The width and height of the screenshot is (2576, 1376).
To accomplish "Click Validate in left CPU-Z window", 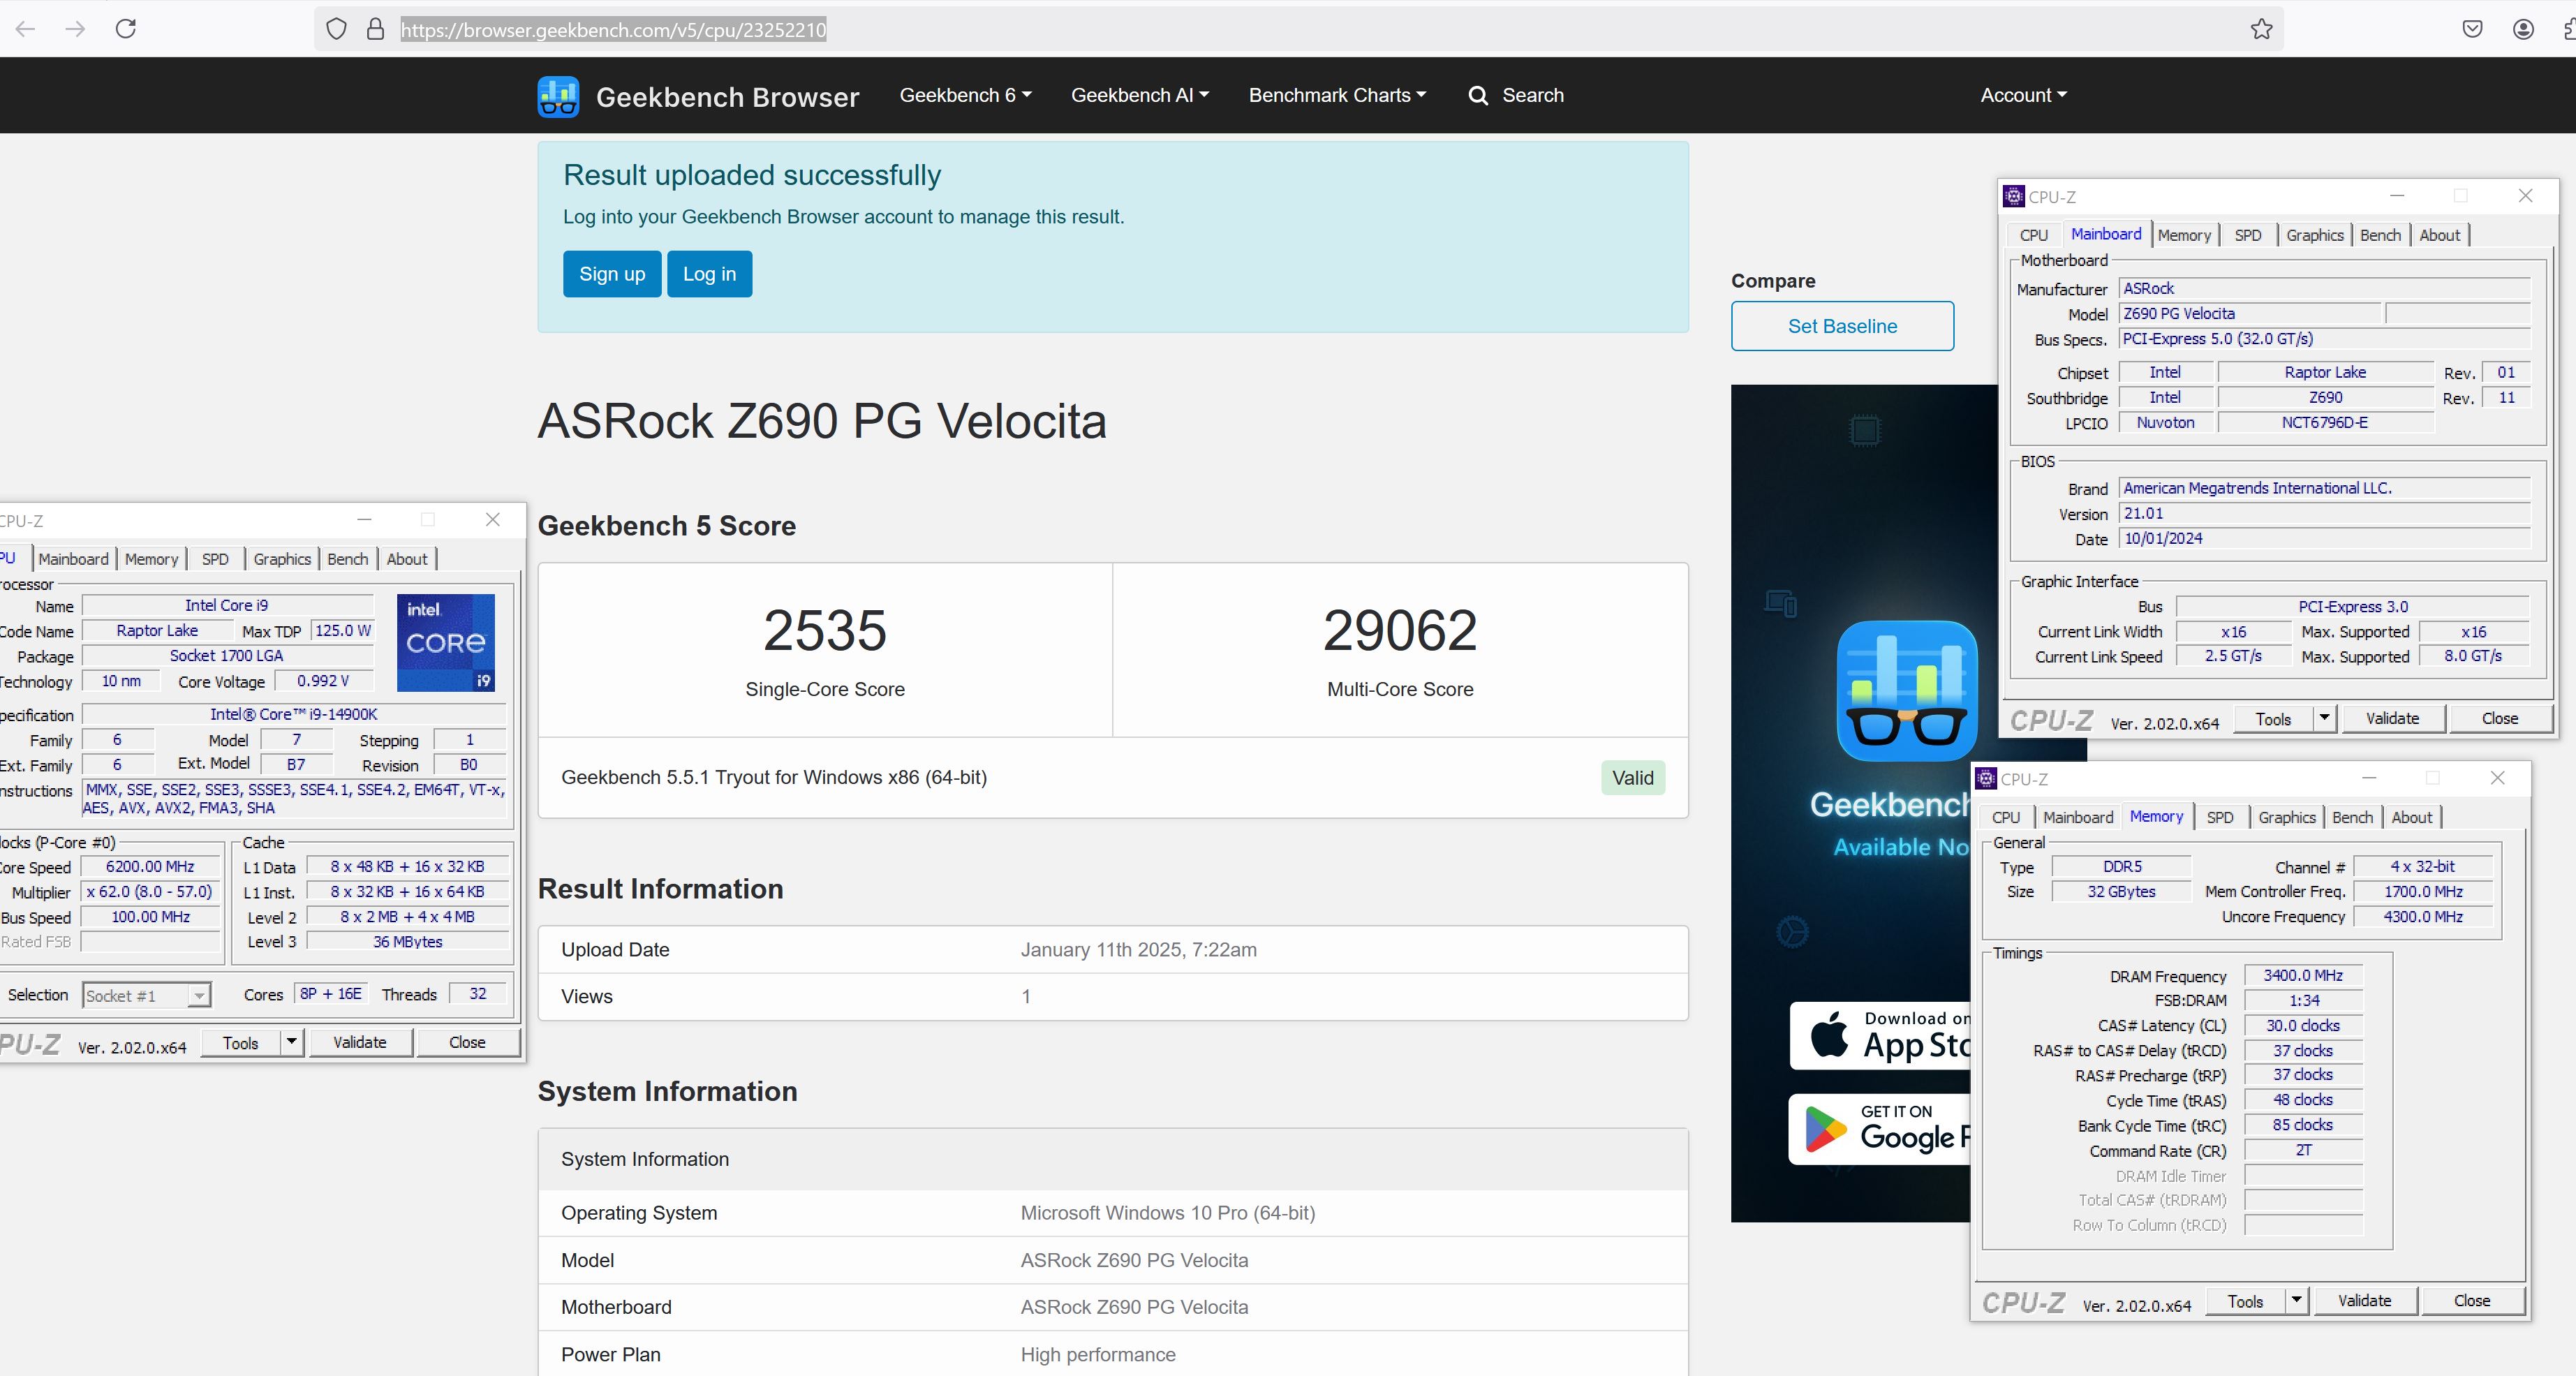I will coord(359,1042).
